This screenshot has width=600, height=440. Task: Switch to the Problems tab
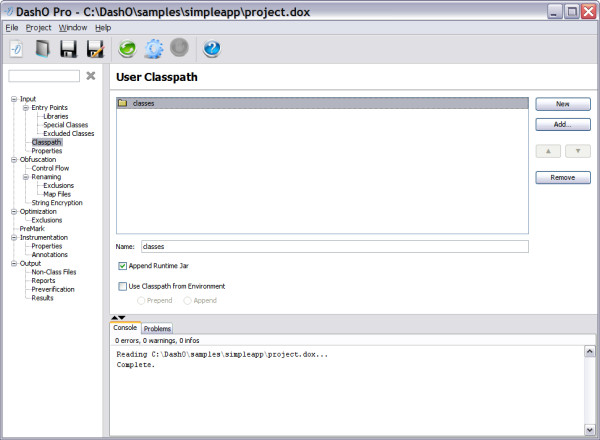click(x=157, y=329)
